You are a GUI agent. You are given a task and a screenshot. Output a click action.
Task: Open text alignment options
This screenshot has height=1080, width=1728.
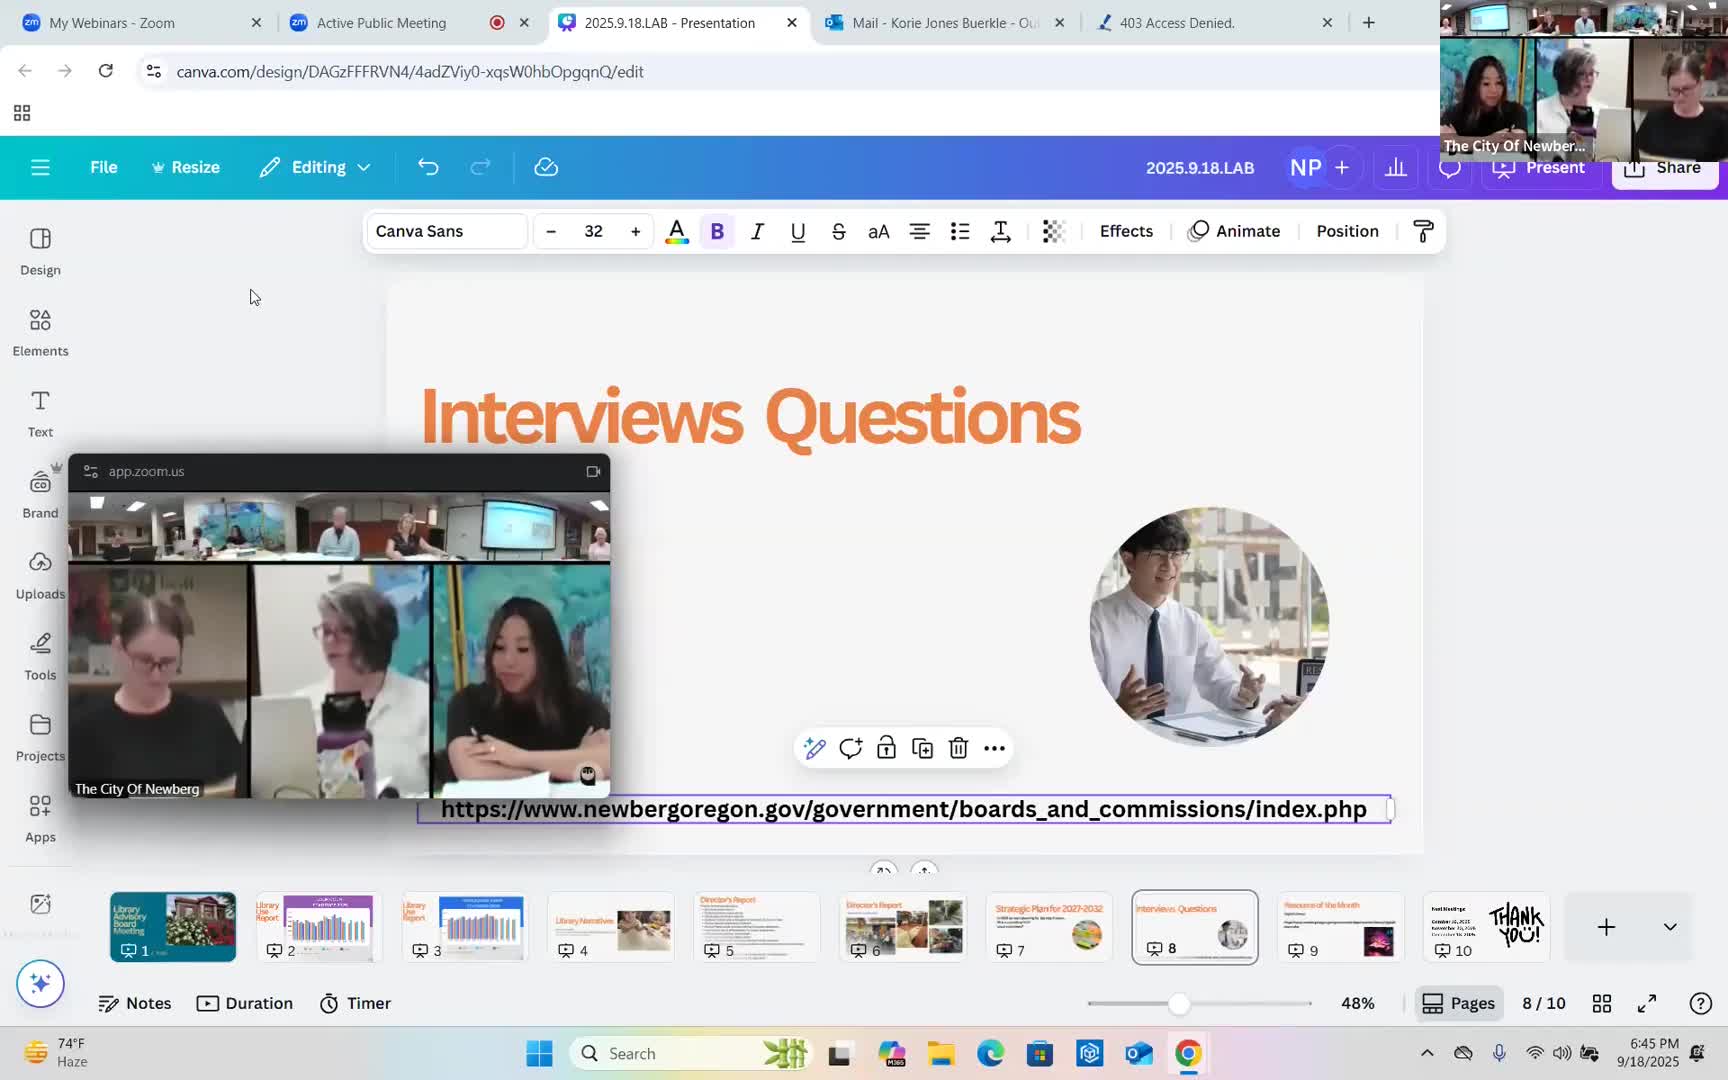click(x=919, y=231)
